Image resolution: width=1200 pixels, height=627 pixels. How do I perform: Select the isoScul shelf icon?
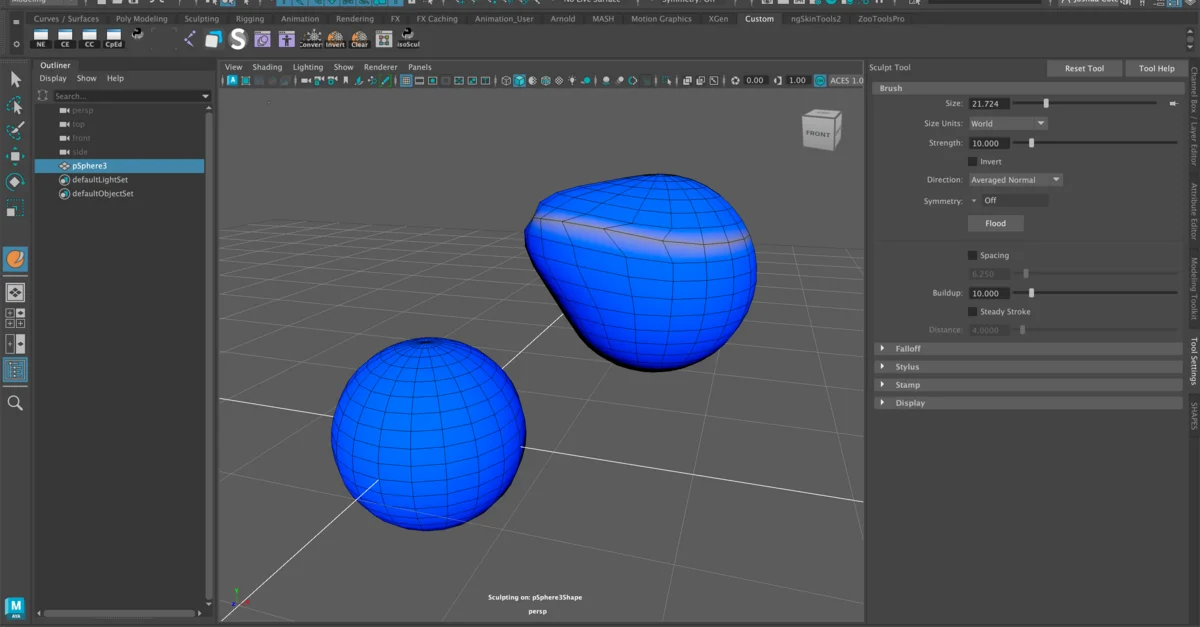(405, 40)
